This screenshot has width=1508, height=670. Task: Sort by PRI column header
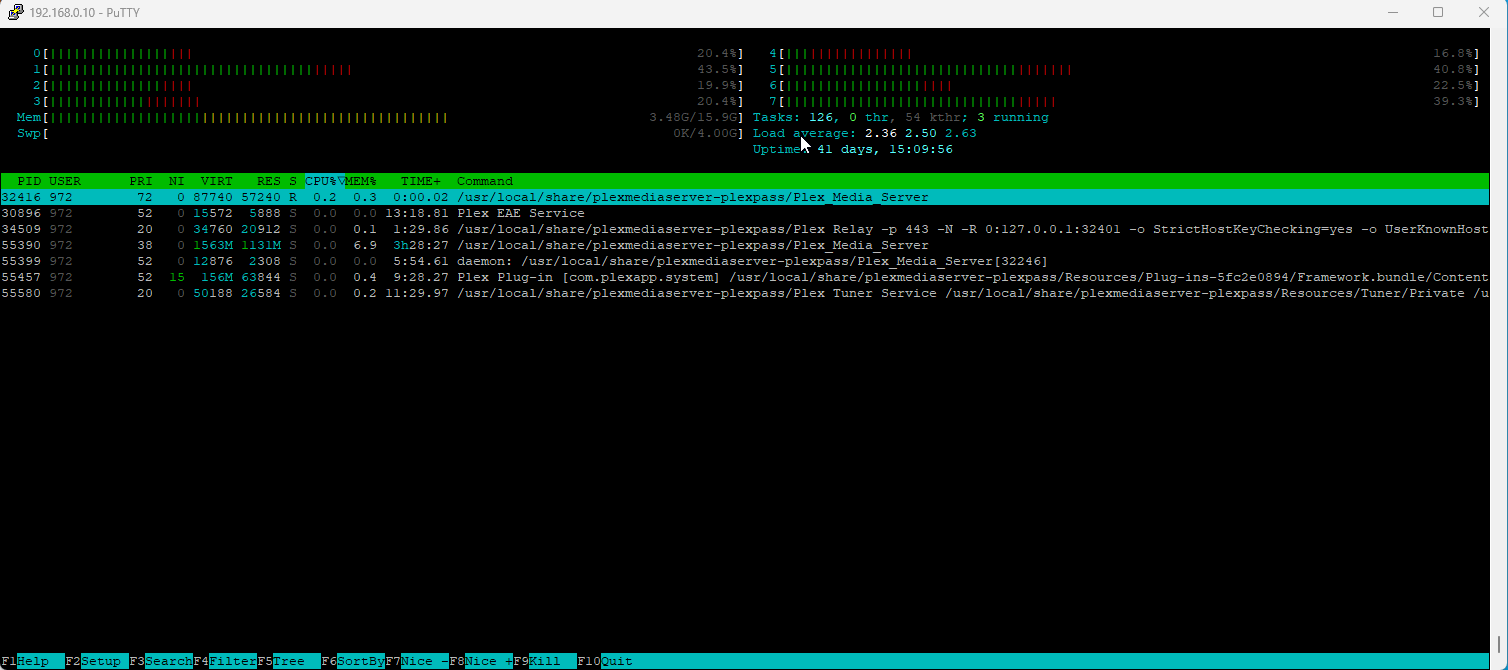click(x=141, y=181)
